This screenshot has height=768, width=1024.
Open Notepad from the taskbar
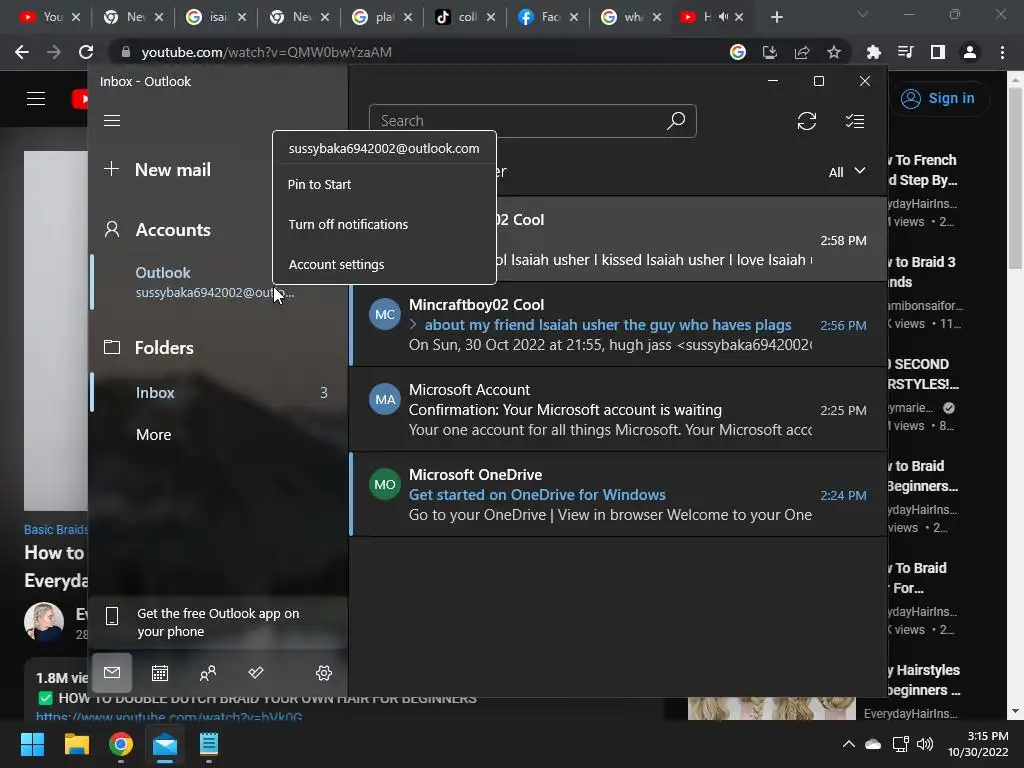coord(209,744)
